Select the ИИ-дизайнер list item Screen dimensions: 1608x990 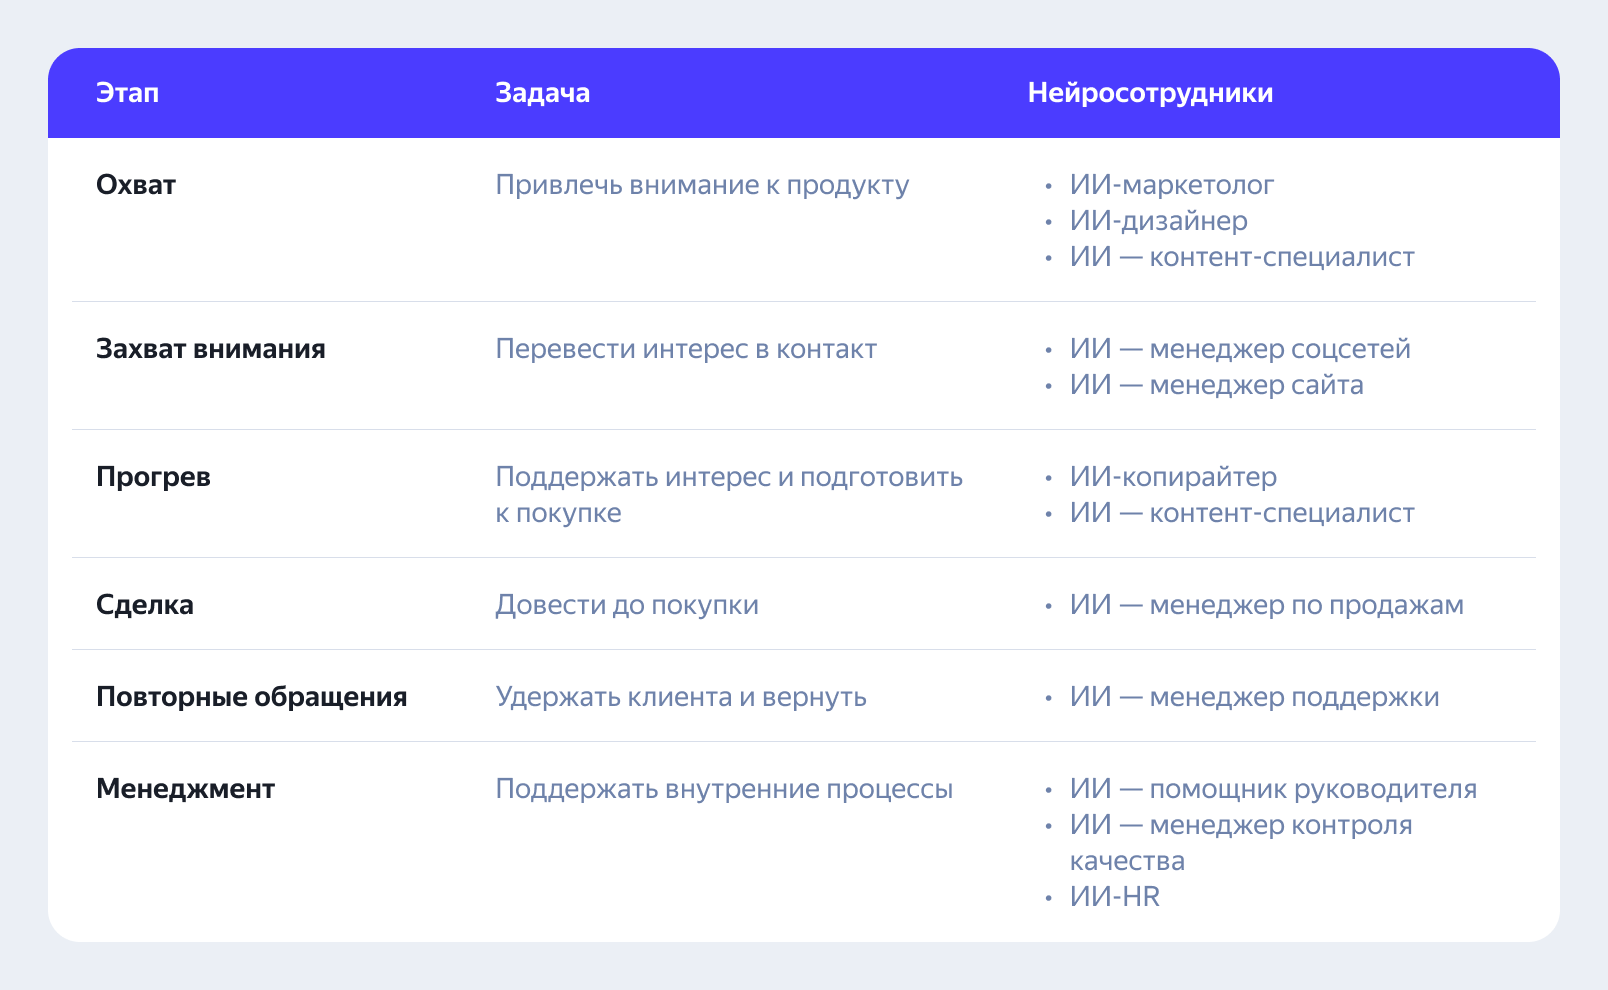click(1159, 221)
